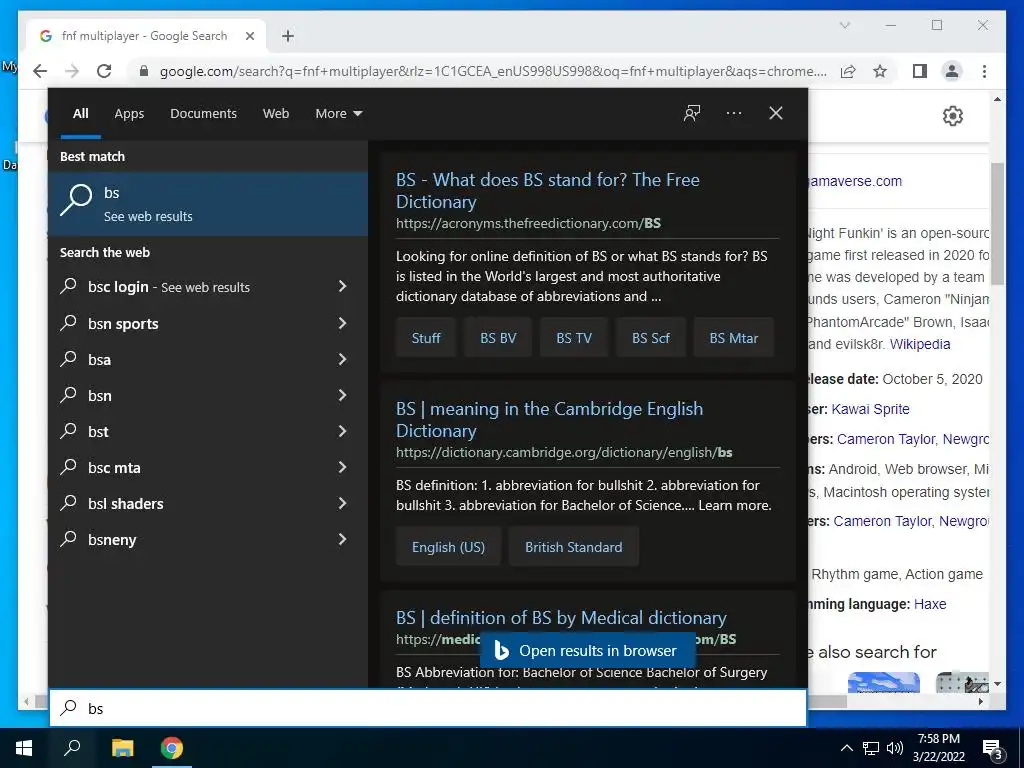
Task: Open the Windows Start menu
Action: click(24, 748)
